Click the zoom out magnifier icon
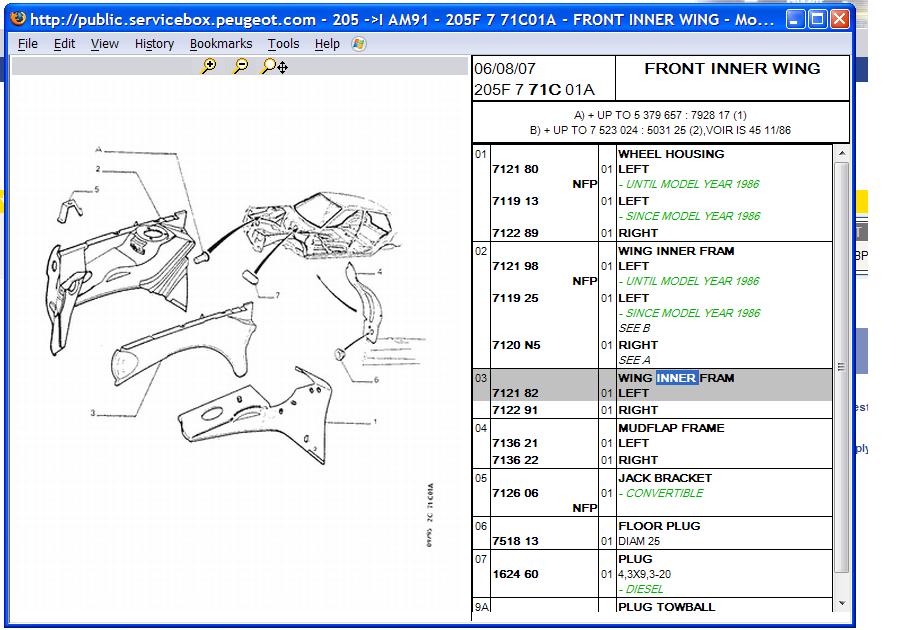The width and height of the screenshot is (907, 630). (x=240, y=67)
